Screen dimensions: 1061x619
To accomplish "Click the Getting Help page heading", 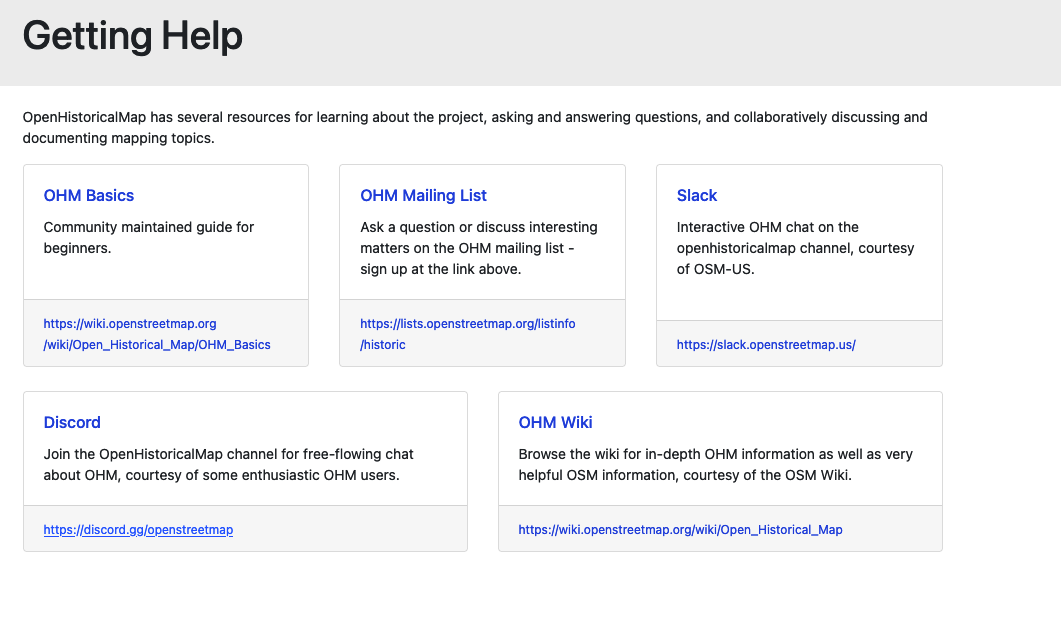I will pyautogui.click(x=132, y=36).
